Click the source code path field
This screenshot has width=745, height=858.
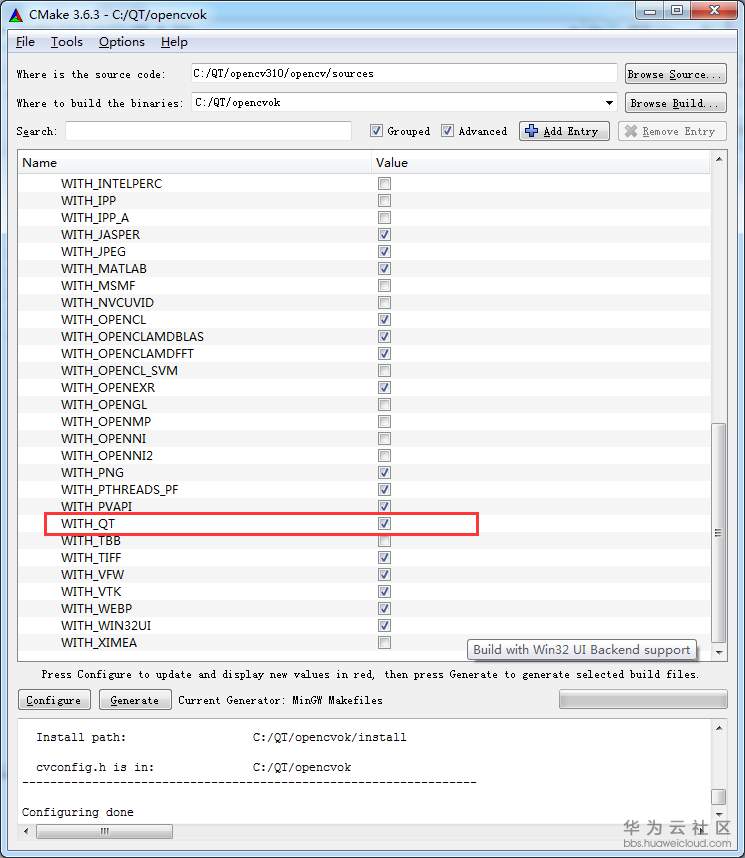click(404, 73)
